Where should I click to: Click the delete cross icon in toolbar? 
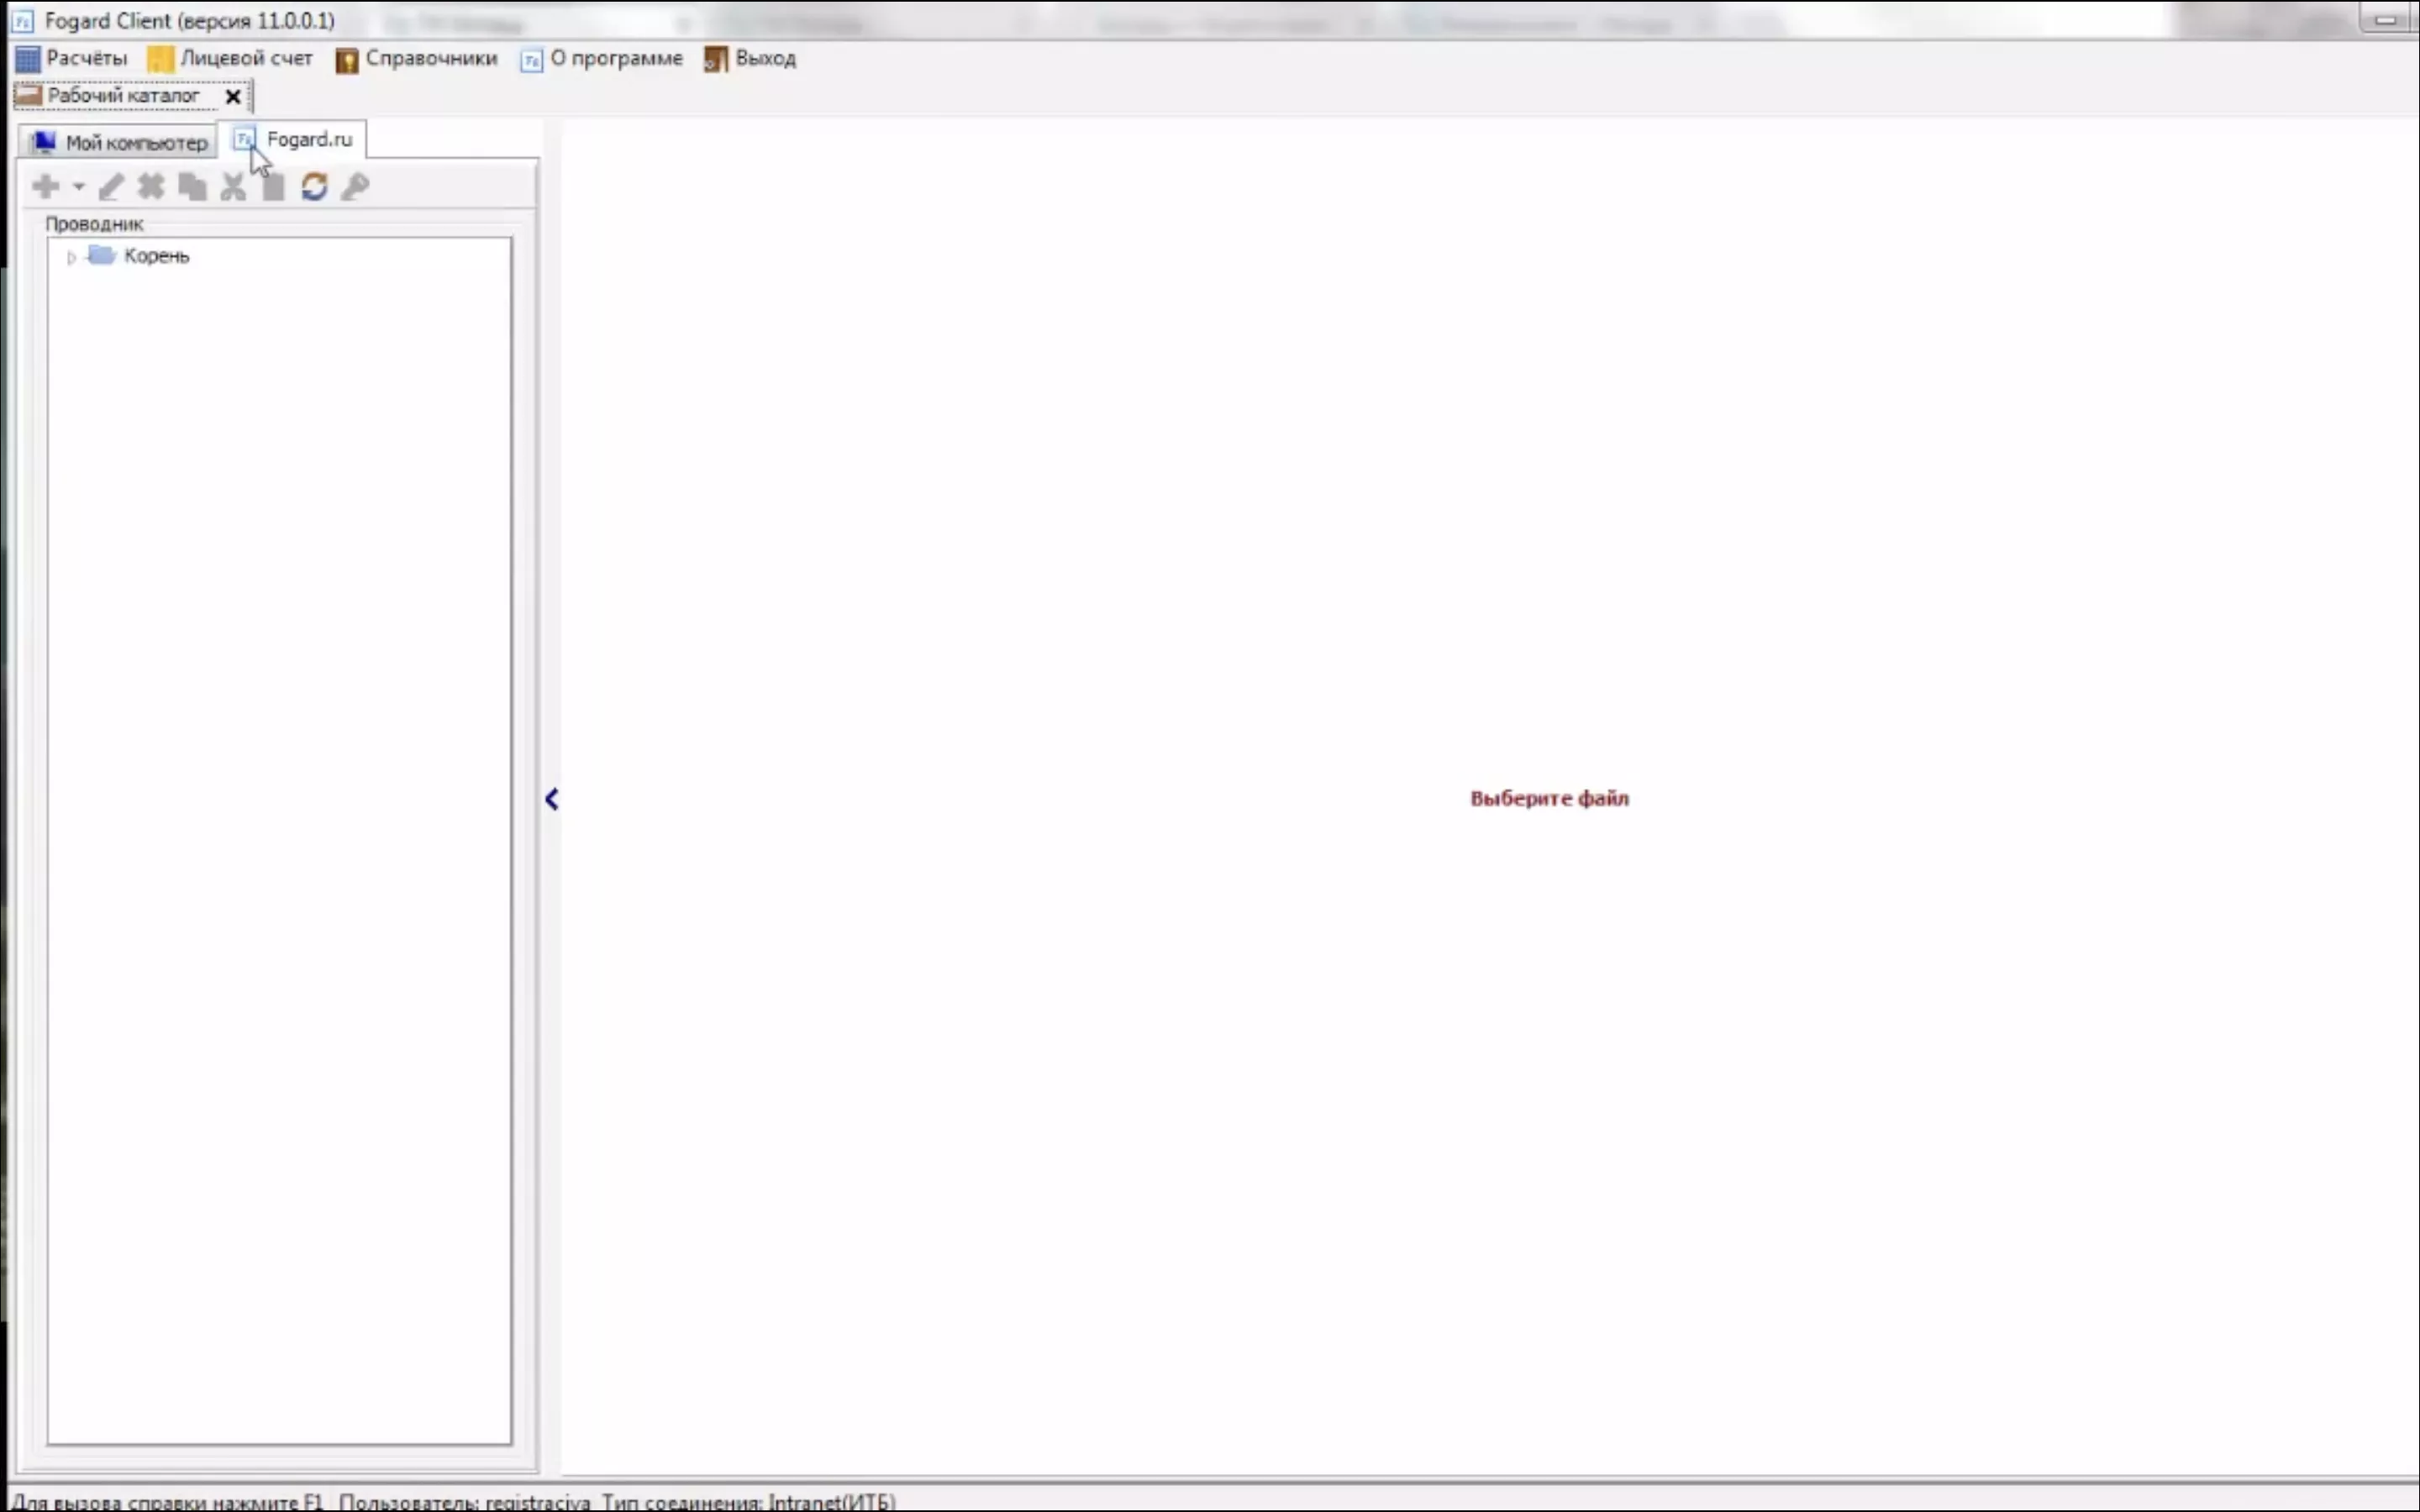tap(151, 186)
